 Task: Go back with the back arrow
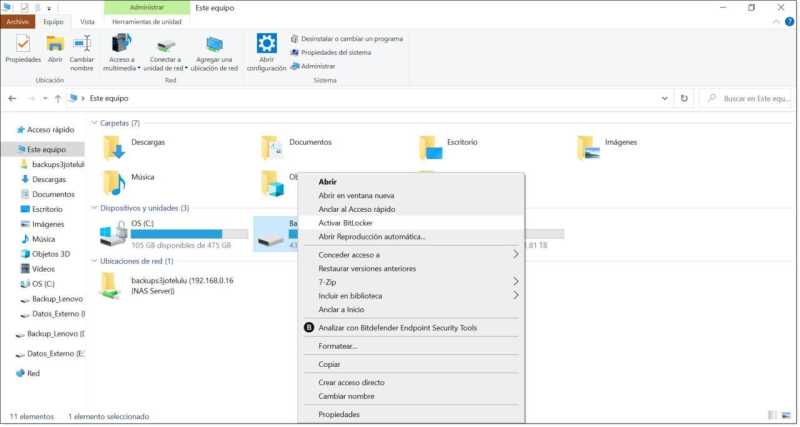[12, 98]
